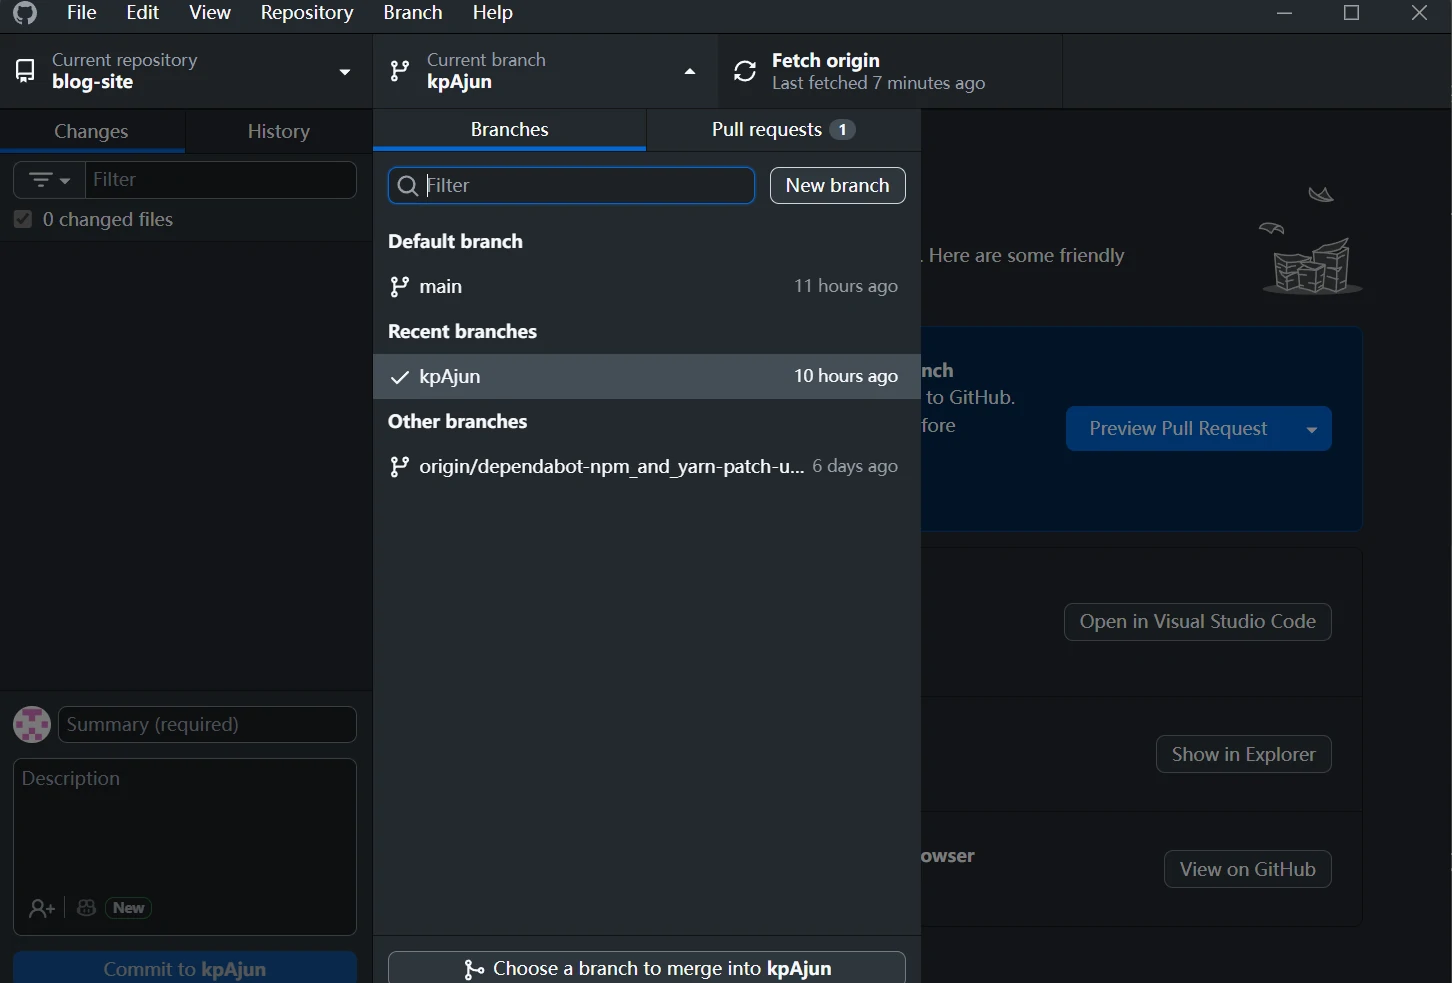Viewport: 1452px width, 983px height.
Task: Click the '6 days ago' timestamp
Action: click(855, 466)
